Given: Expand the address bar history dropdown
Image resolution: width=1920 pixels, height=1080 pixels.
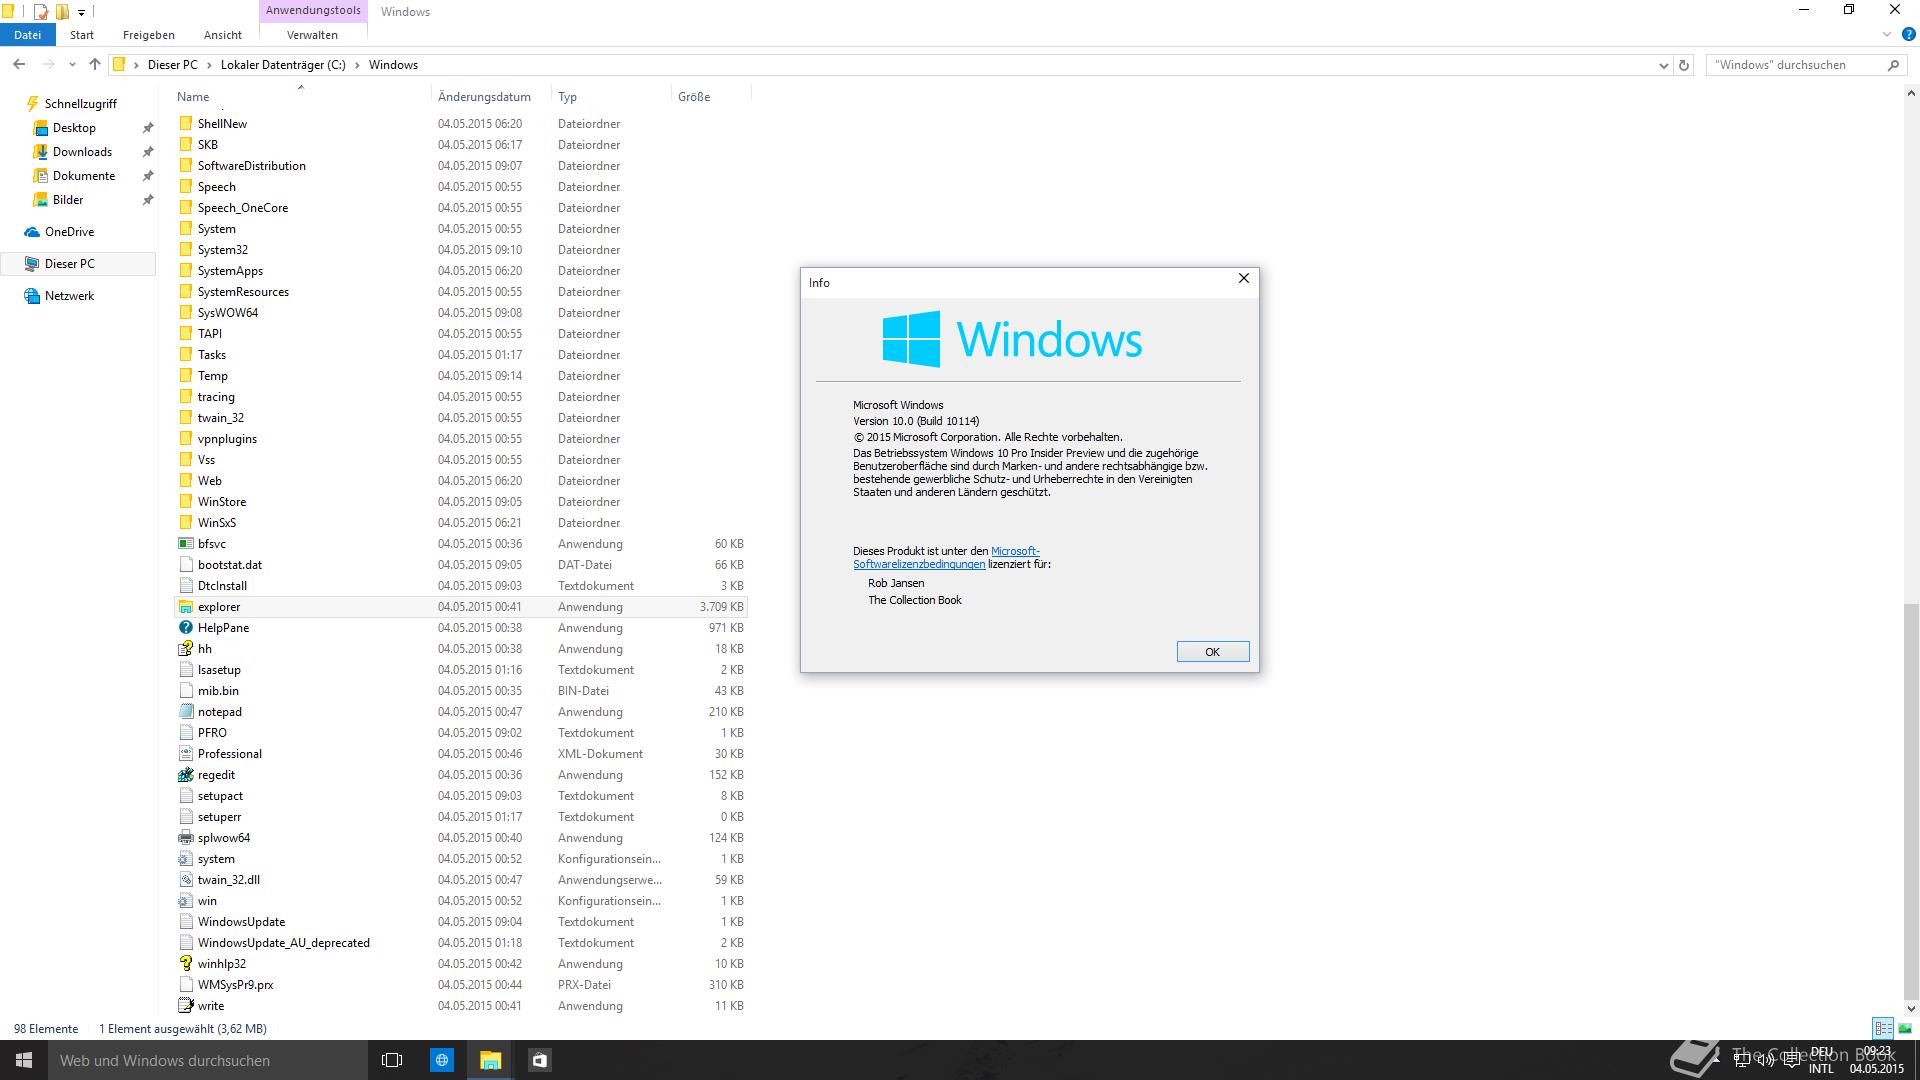Looking at the screenshot, I should tap(1663, 65).
